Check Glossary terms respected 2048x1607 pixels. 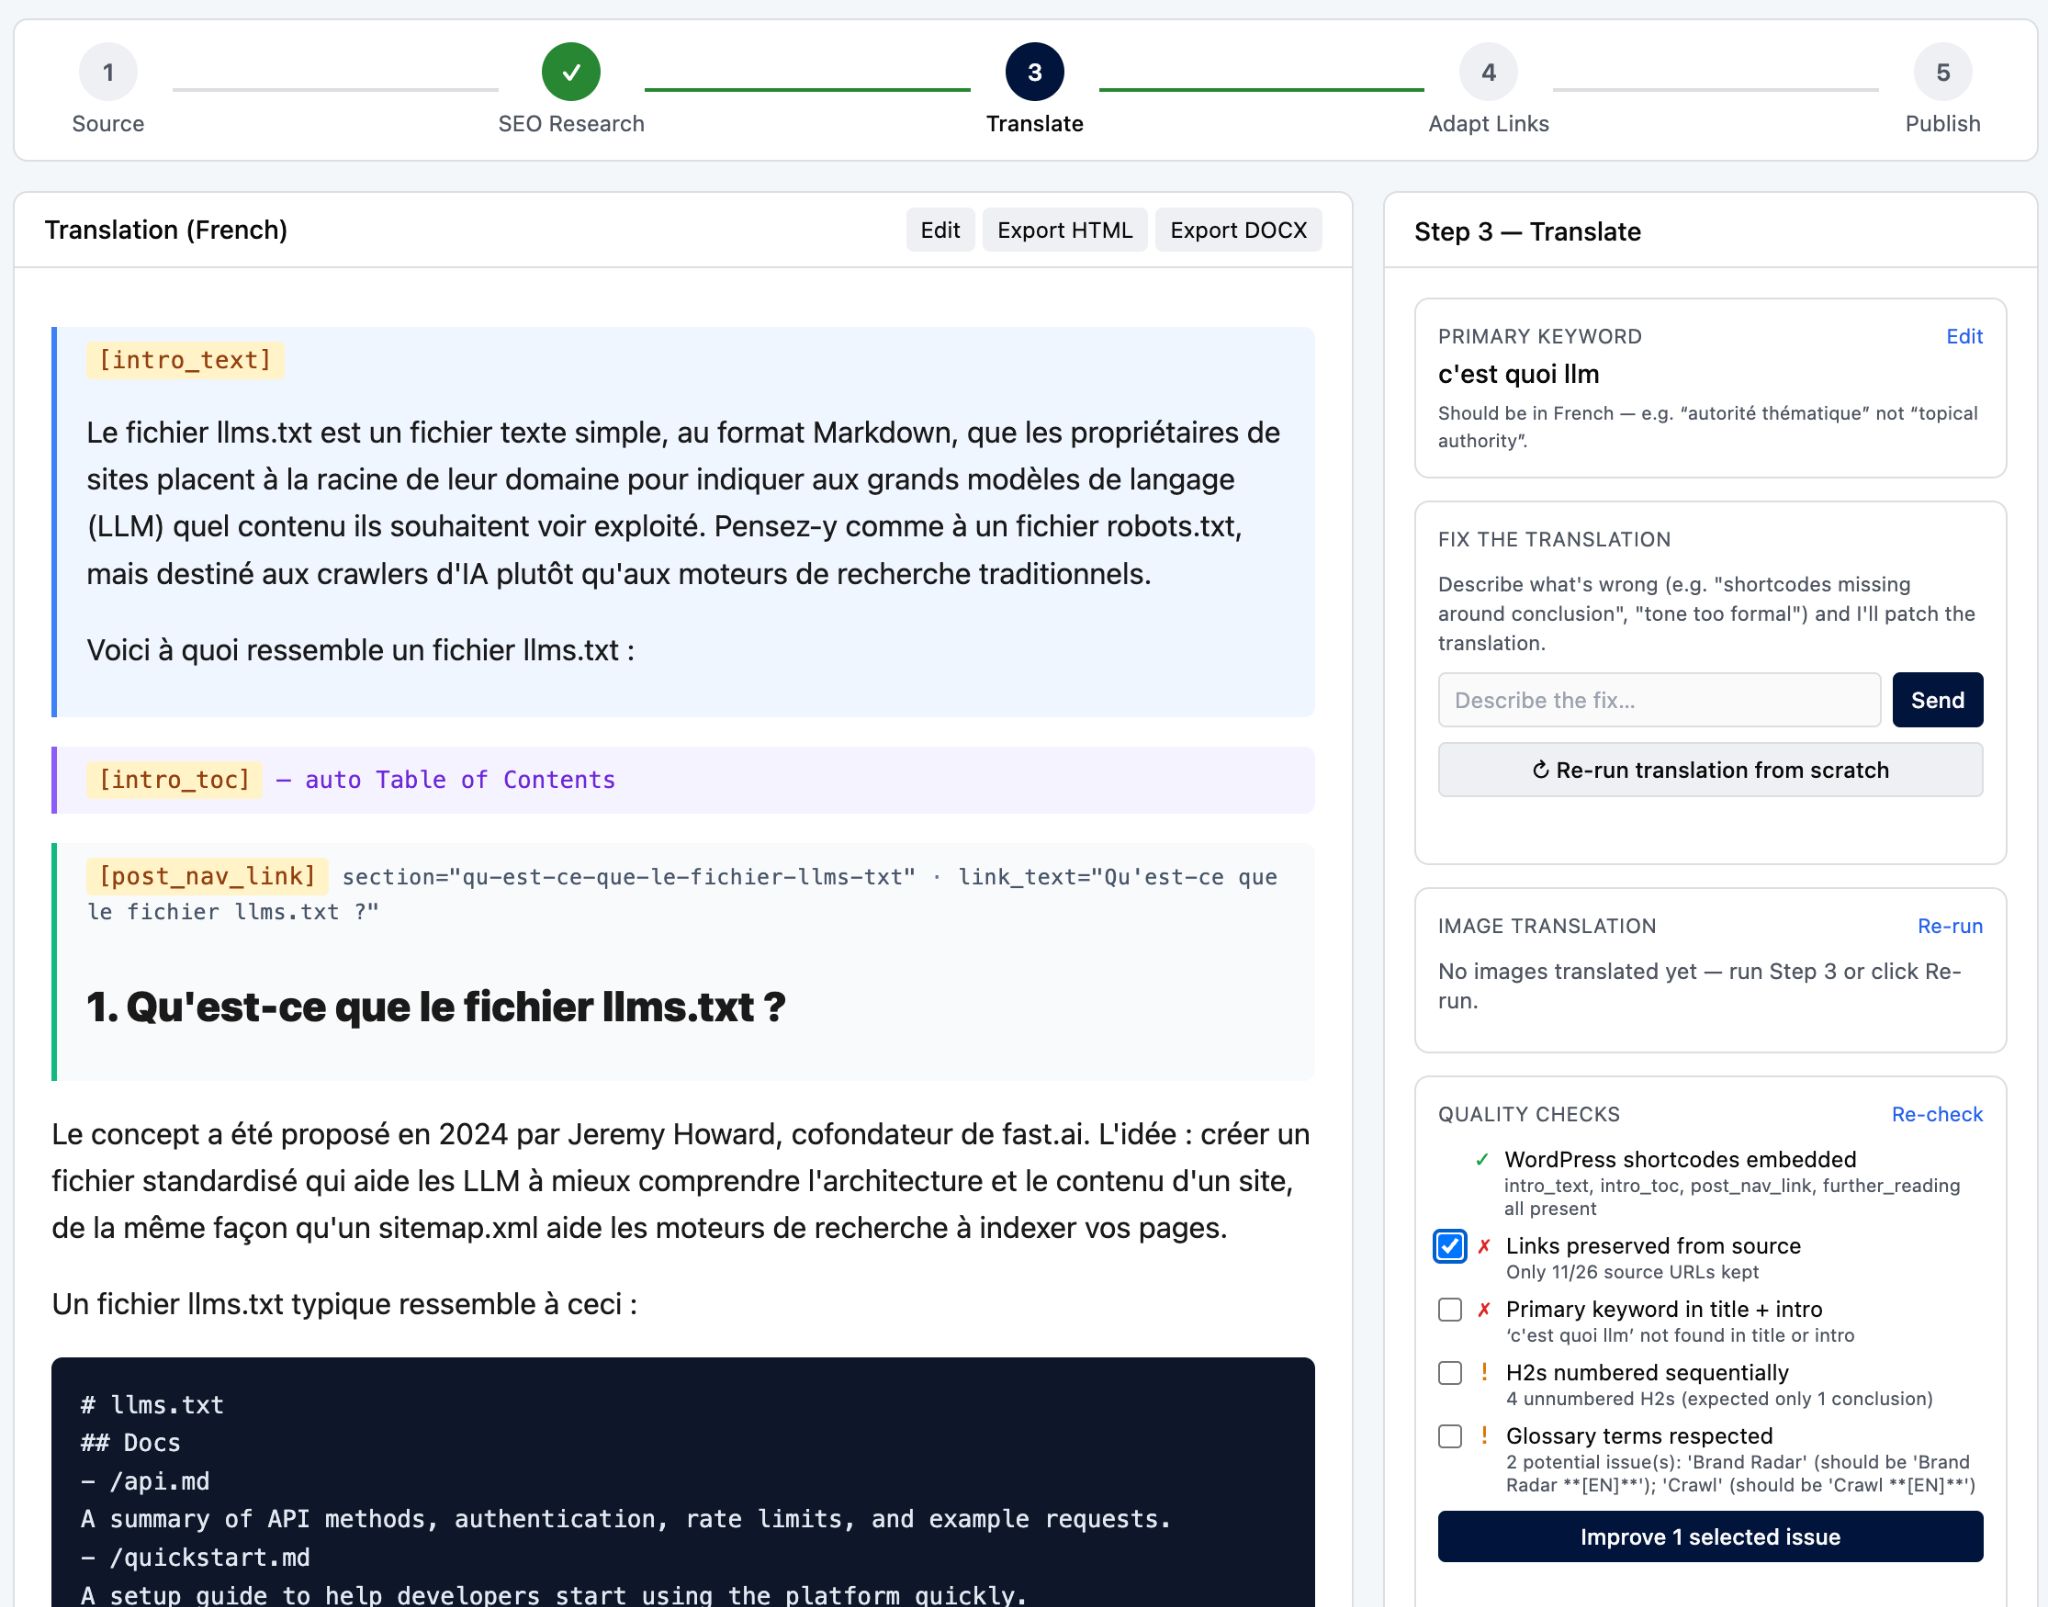coord(1450,1436)
